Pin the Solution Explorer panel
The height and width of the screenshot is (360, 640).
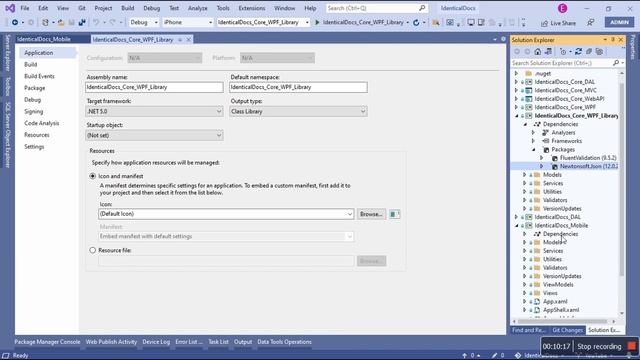pos(613,40)
